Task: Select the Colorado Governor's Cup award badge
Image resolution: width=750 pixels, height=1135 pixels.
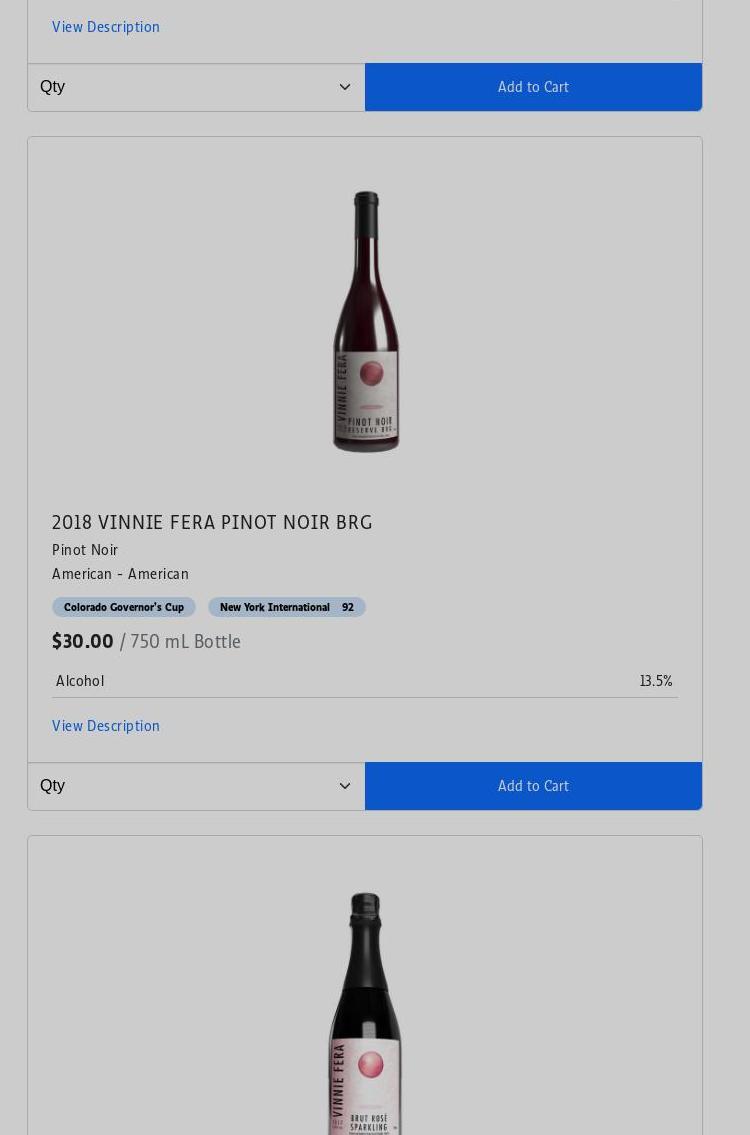Action: click(124, 607)
